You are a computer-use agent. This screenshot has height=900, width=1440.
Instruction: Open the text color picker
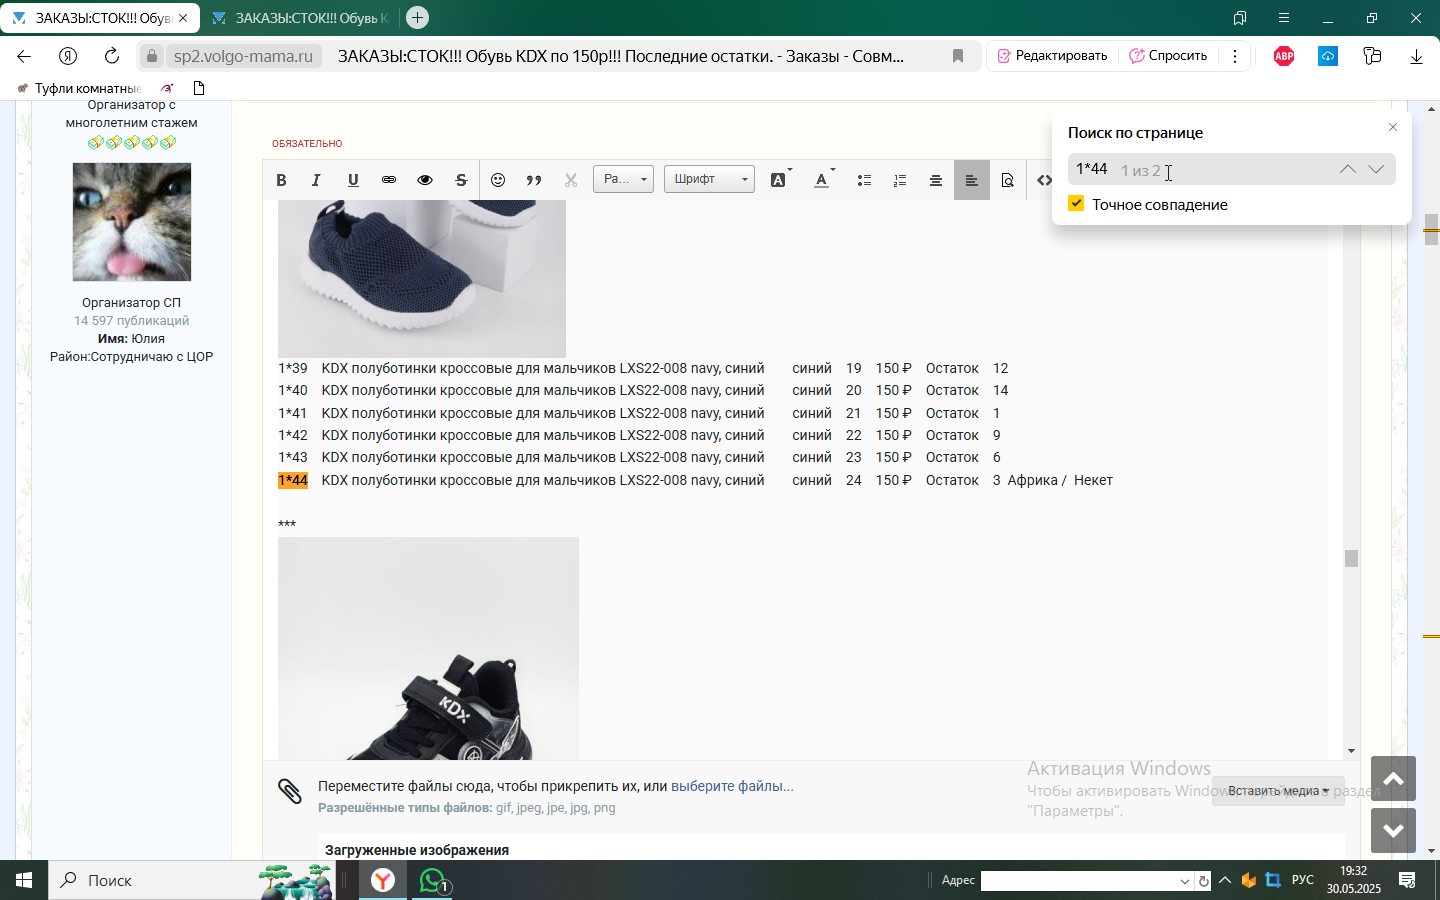pos(822,180)
